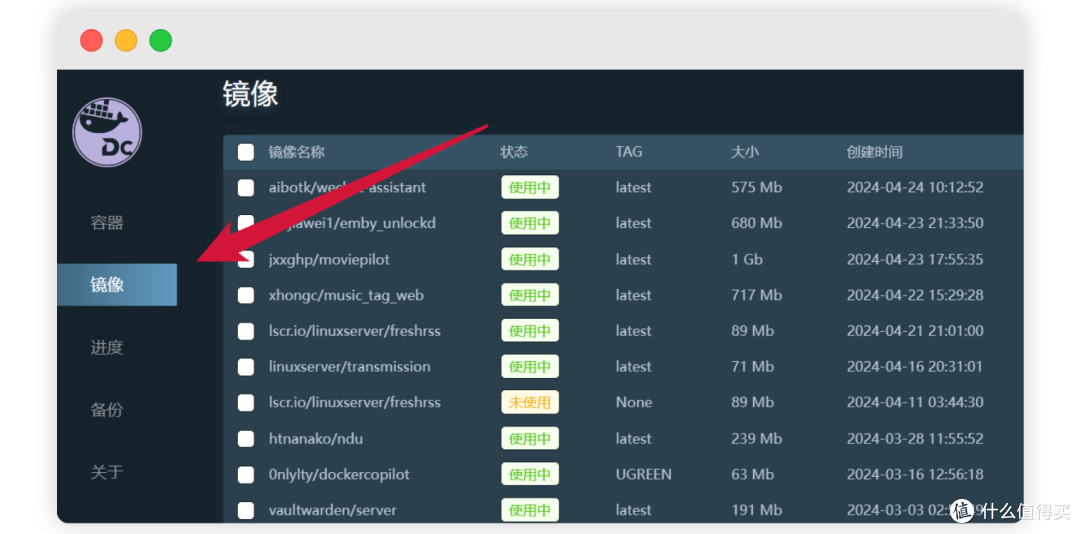Viewport: 1080px width, 534px height.
Task: Click the UGREEN tag cell
Action: [643, 474]
